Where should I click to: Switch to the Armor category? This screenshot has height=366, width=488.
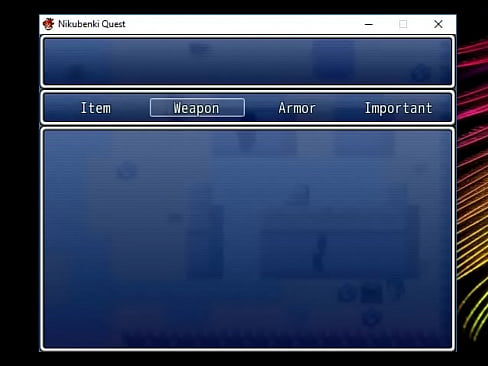pyautogui.click(x=297, y=108)
